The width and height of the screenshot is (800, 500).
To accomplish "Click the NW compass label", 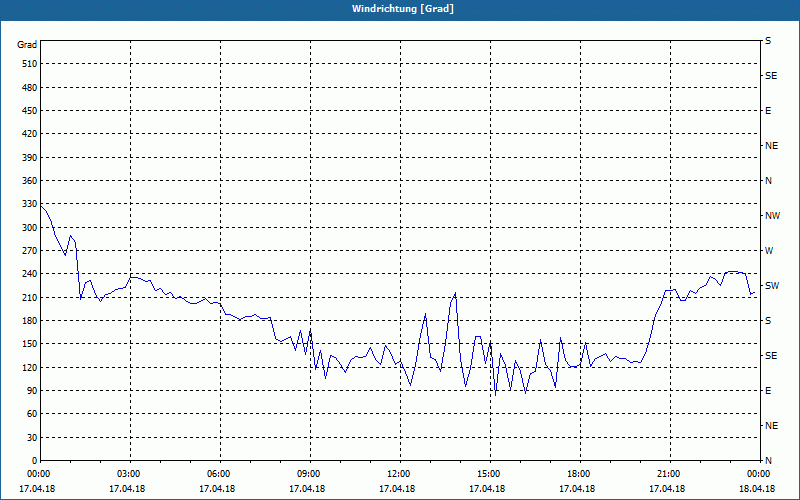I will (x=772, y=216).
